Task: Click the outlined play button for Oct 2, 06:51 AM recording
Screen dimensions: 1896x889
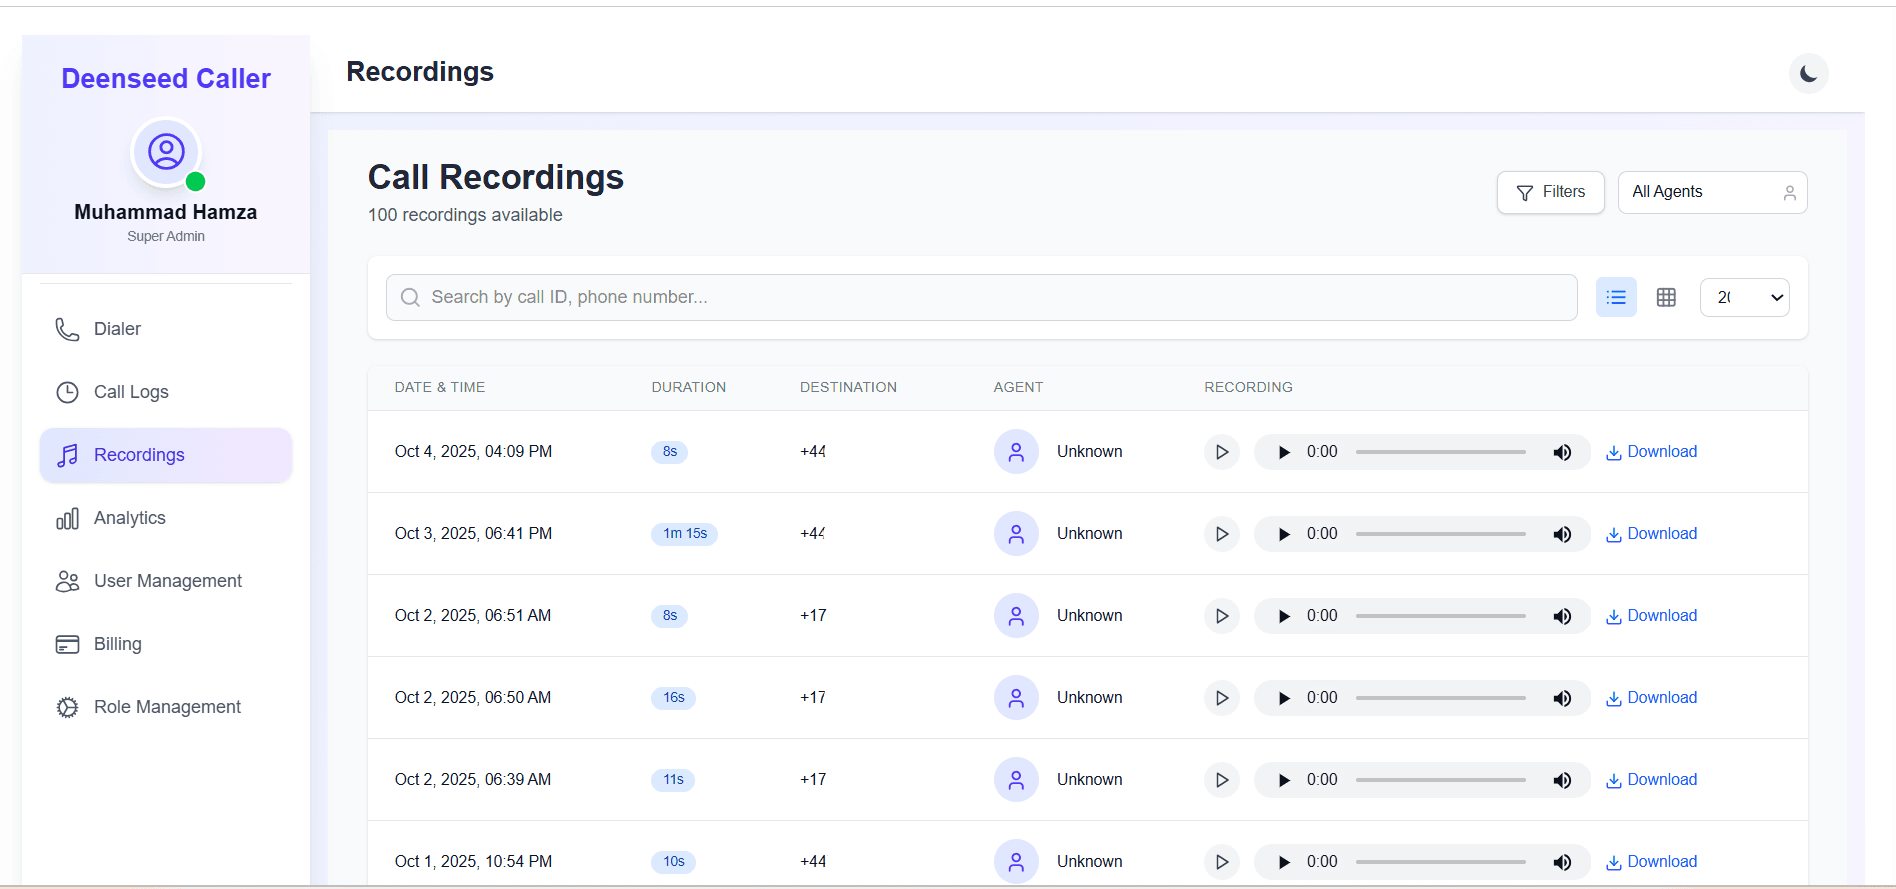Action: pos(1222,616)
